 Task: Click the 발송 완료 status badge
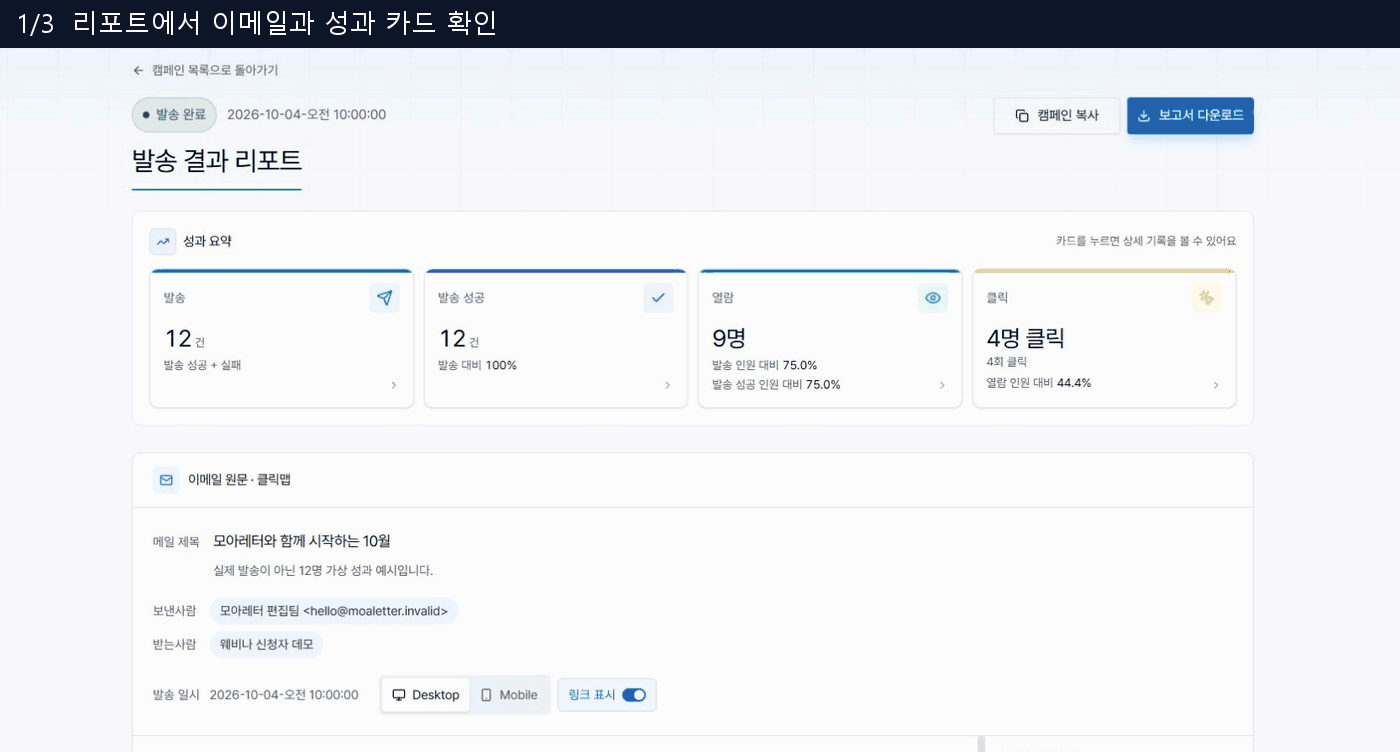click(x=174, y=114)
